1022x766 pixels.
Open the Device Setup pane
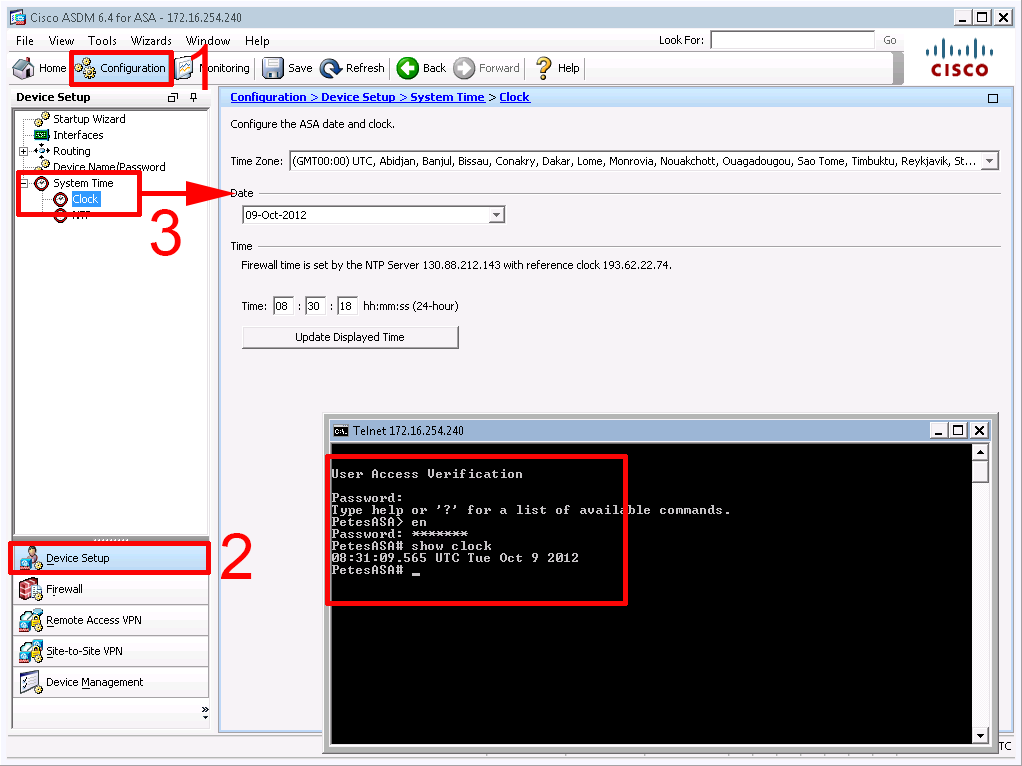pyautogui.click(x=110, y=558)
